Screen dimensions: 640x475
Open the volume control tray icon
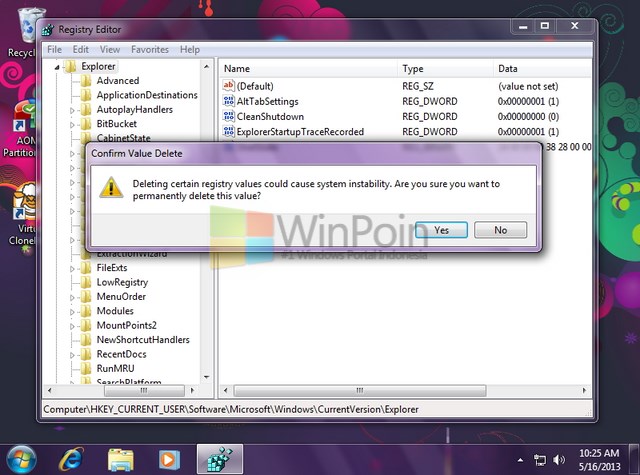tap(559, 460)
